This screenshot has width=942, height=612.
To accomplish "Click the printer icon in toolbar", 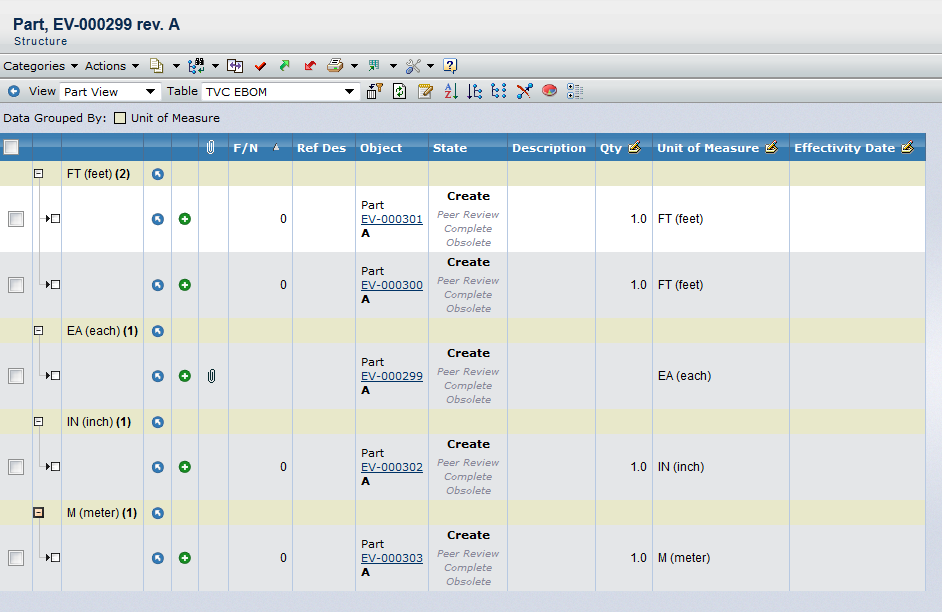I will point(336,66).
